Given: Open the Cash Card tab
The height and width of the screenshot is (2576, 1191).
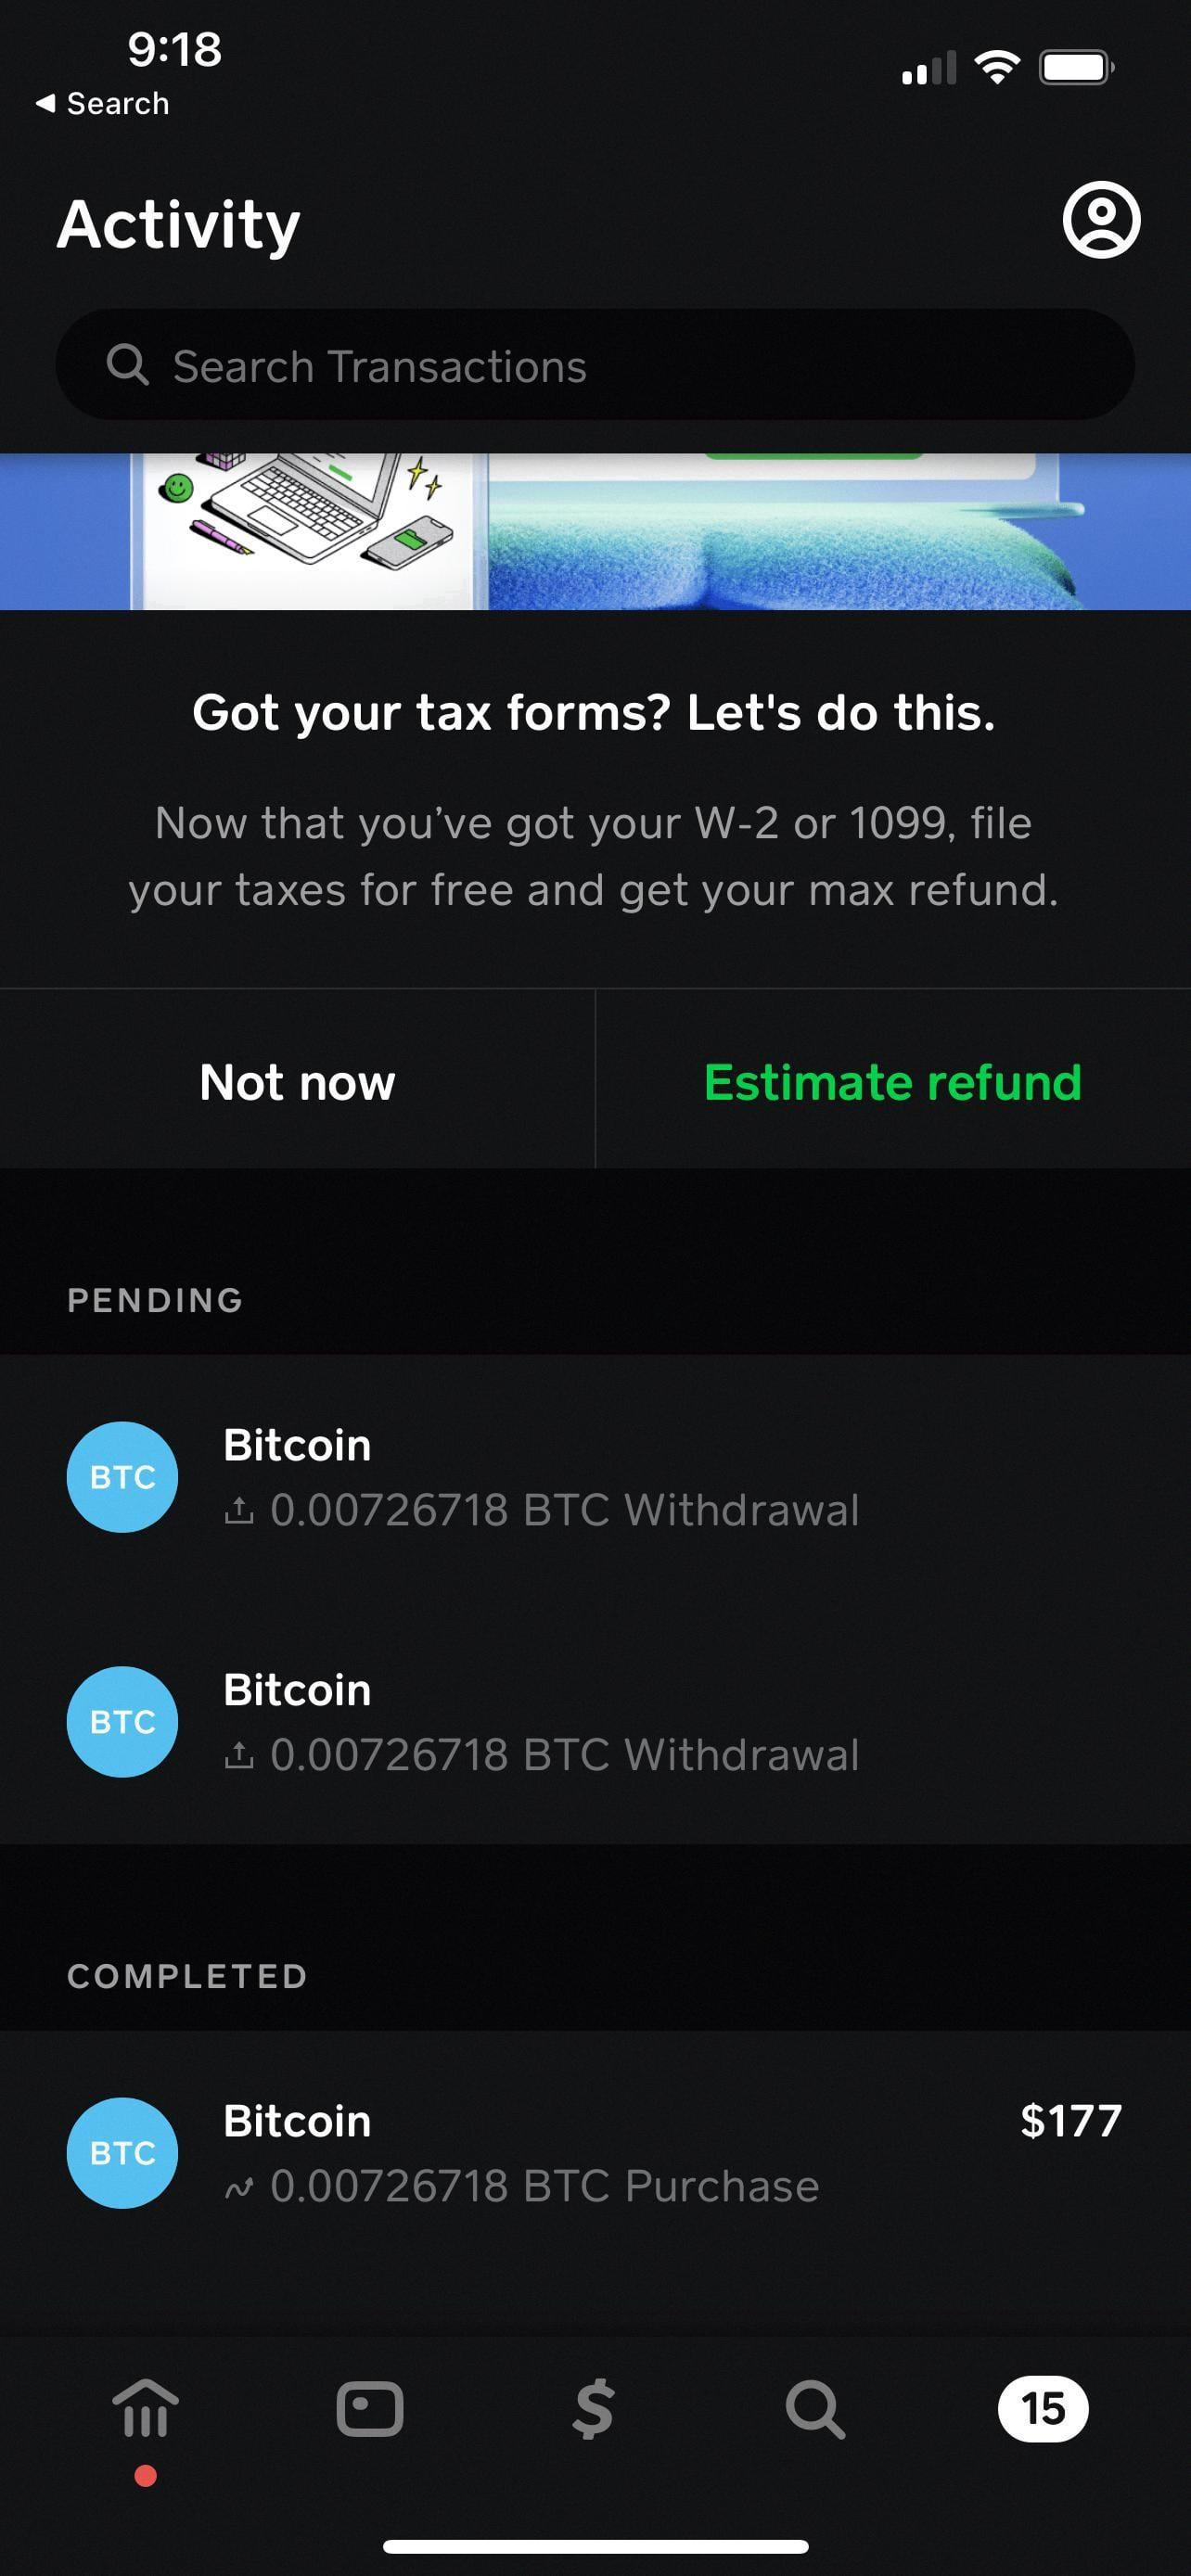Looking at the screenshot, I should click(x=370, y=2408).
